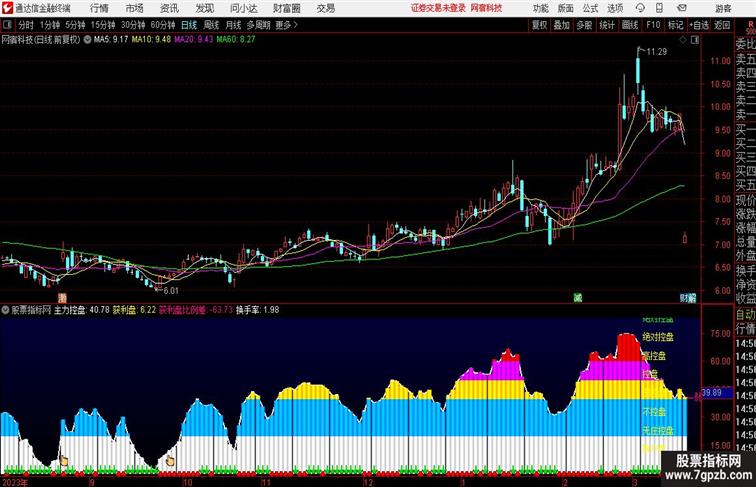Open the 行情 menu
Viewport: 756px width, 487px height.
pos(99,8)
